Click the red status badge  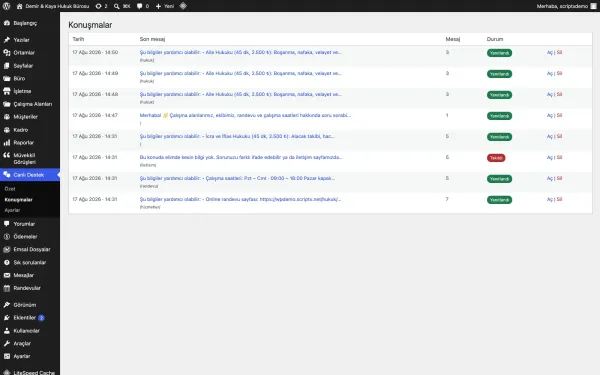point(496,158)
